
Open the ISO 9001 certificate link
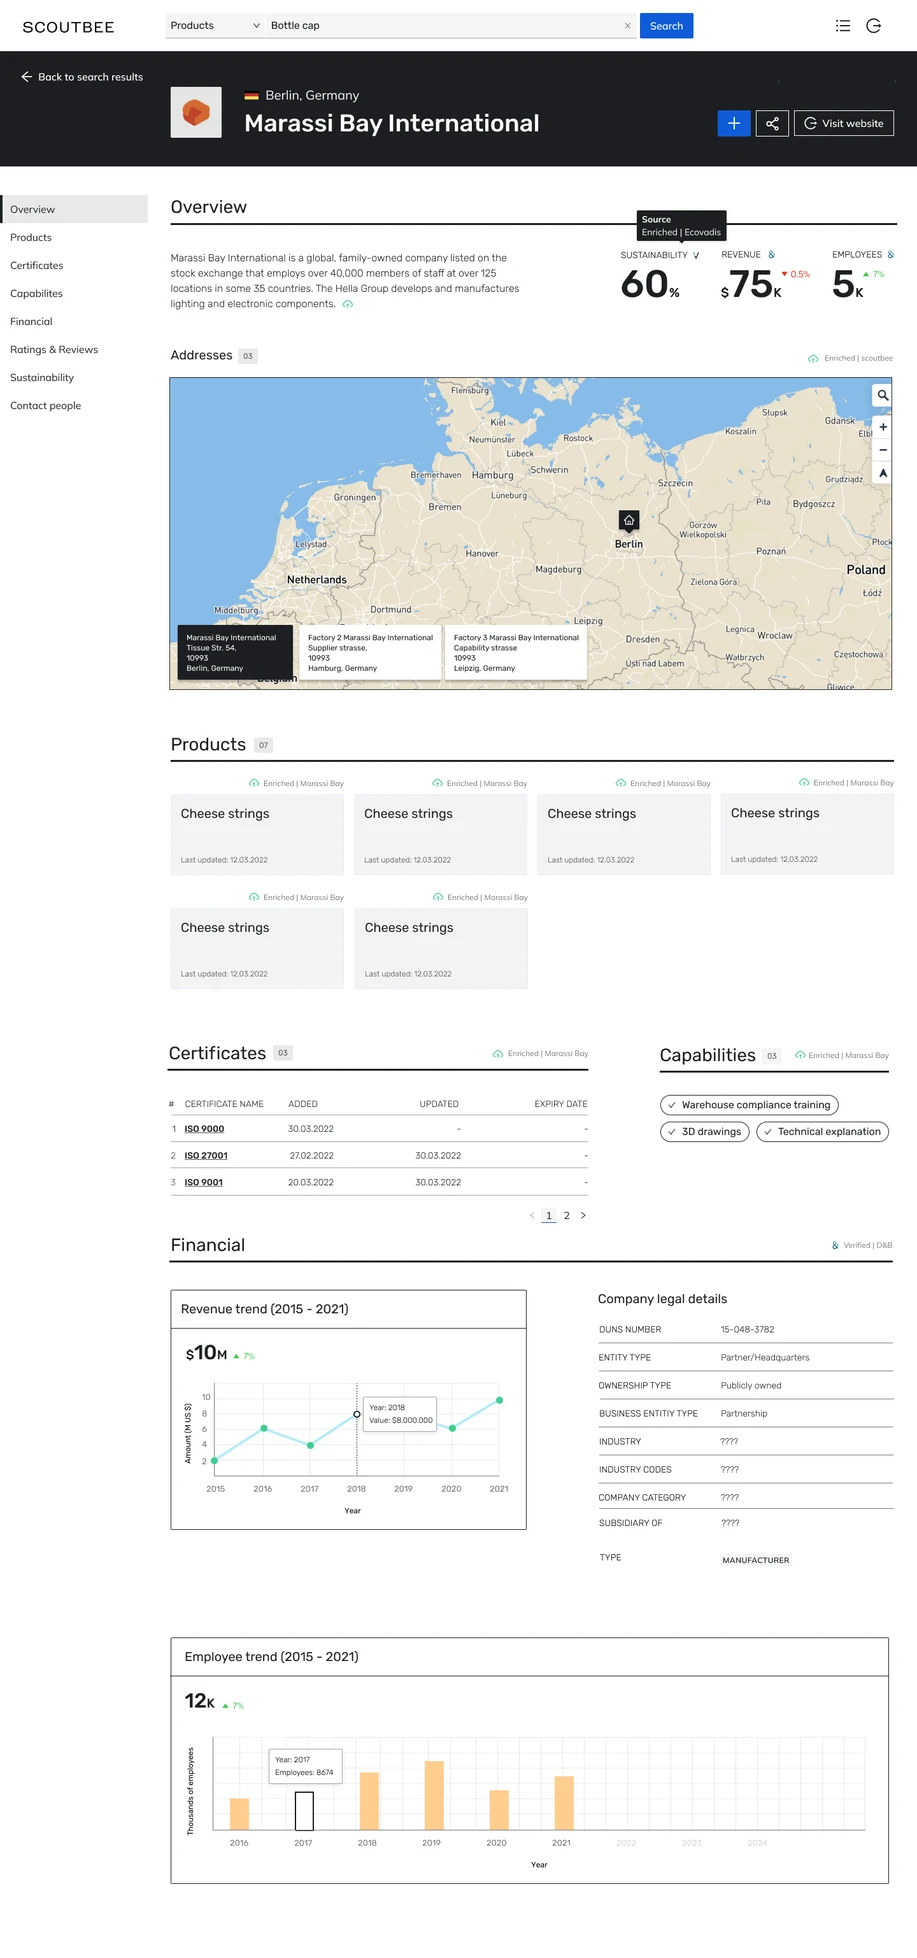(x=204, y=1182)
